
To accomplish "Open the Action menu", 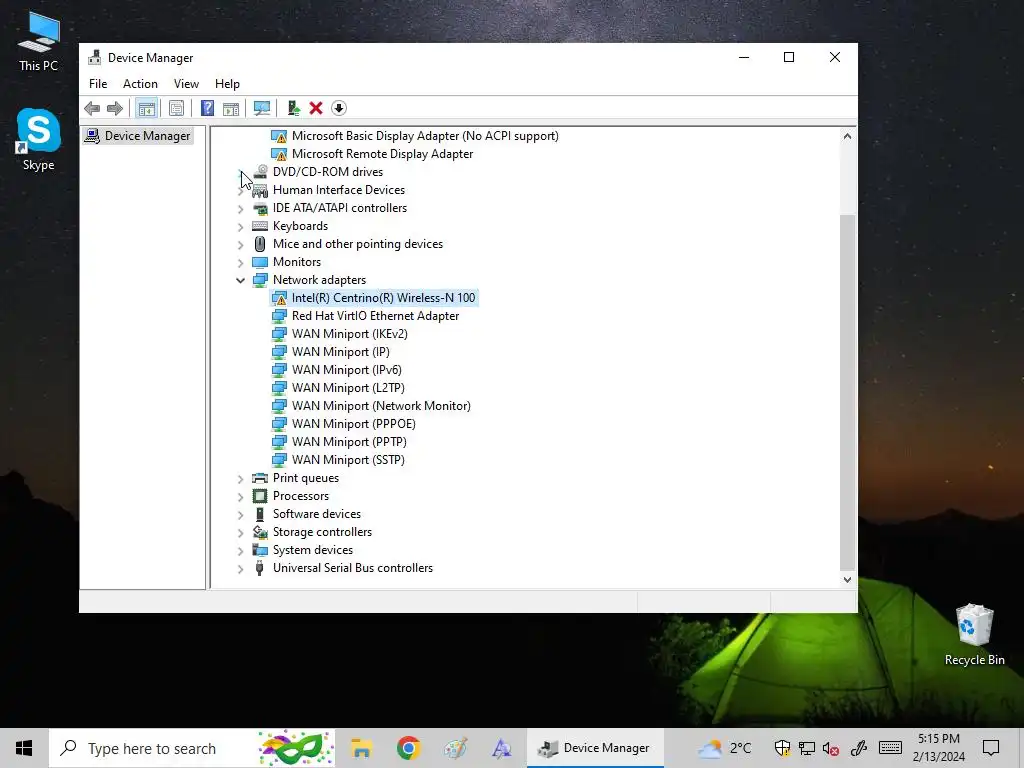I will pyautogui.click(x=140, y=84).
